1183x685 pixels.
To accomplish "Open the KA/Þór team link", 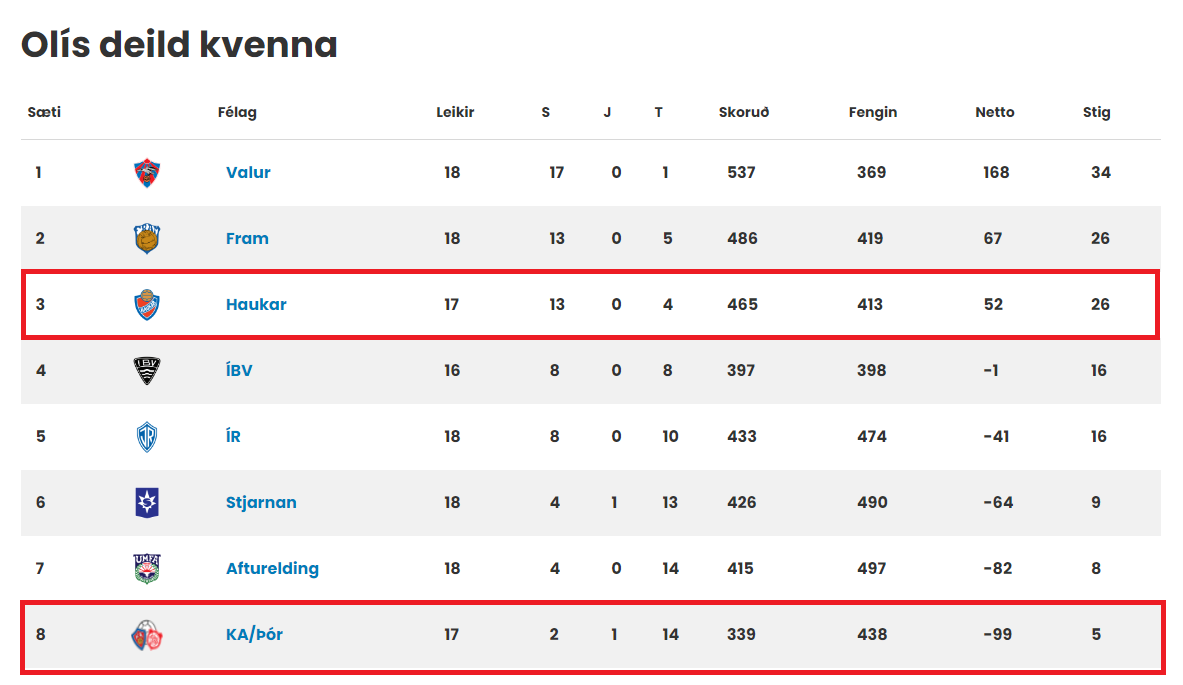I will click(254, 634).
